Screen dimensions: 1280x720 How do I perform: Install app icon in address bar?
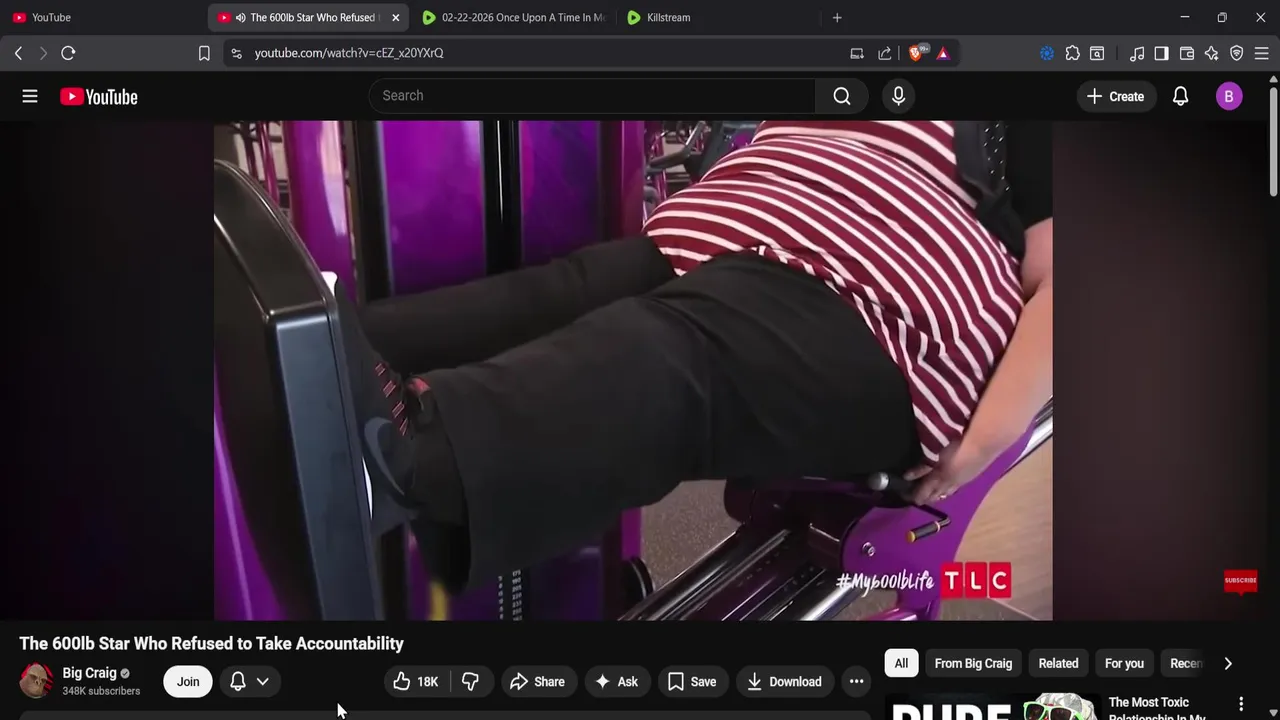[857, 53]
